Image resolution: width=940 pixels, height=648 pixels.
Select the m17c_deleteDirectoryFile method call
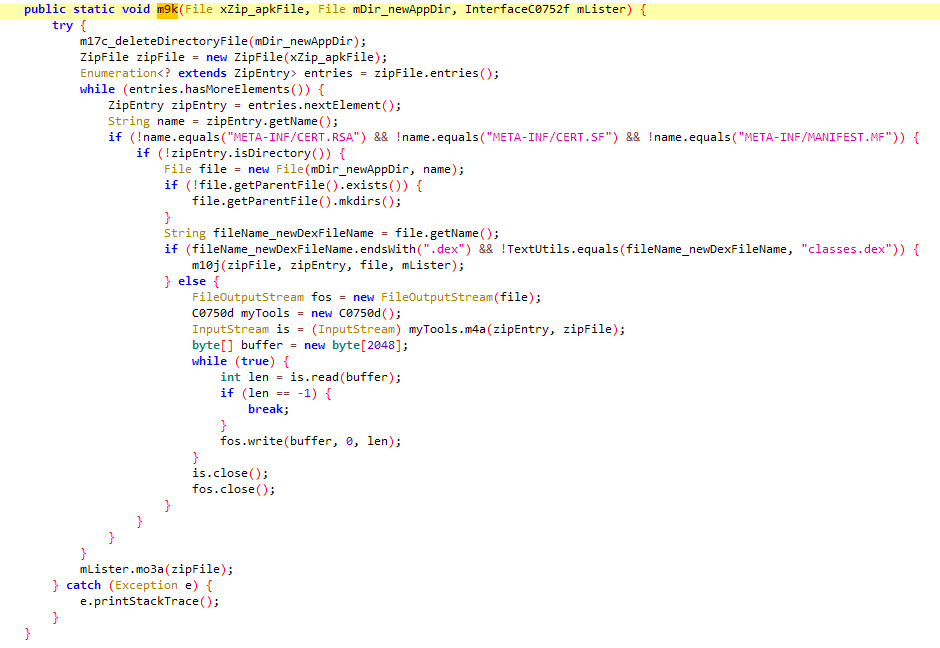click(164, 41)
